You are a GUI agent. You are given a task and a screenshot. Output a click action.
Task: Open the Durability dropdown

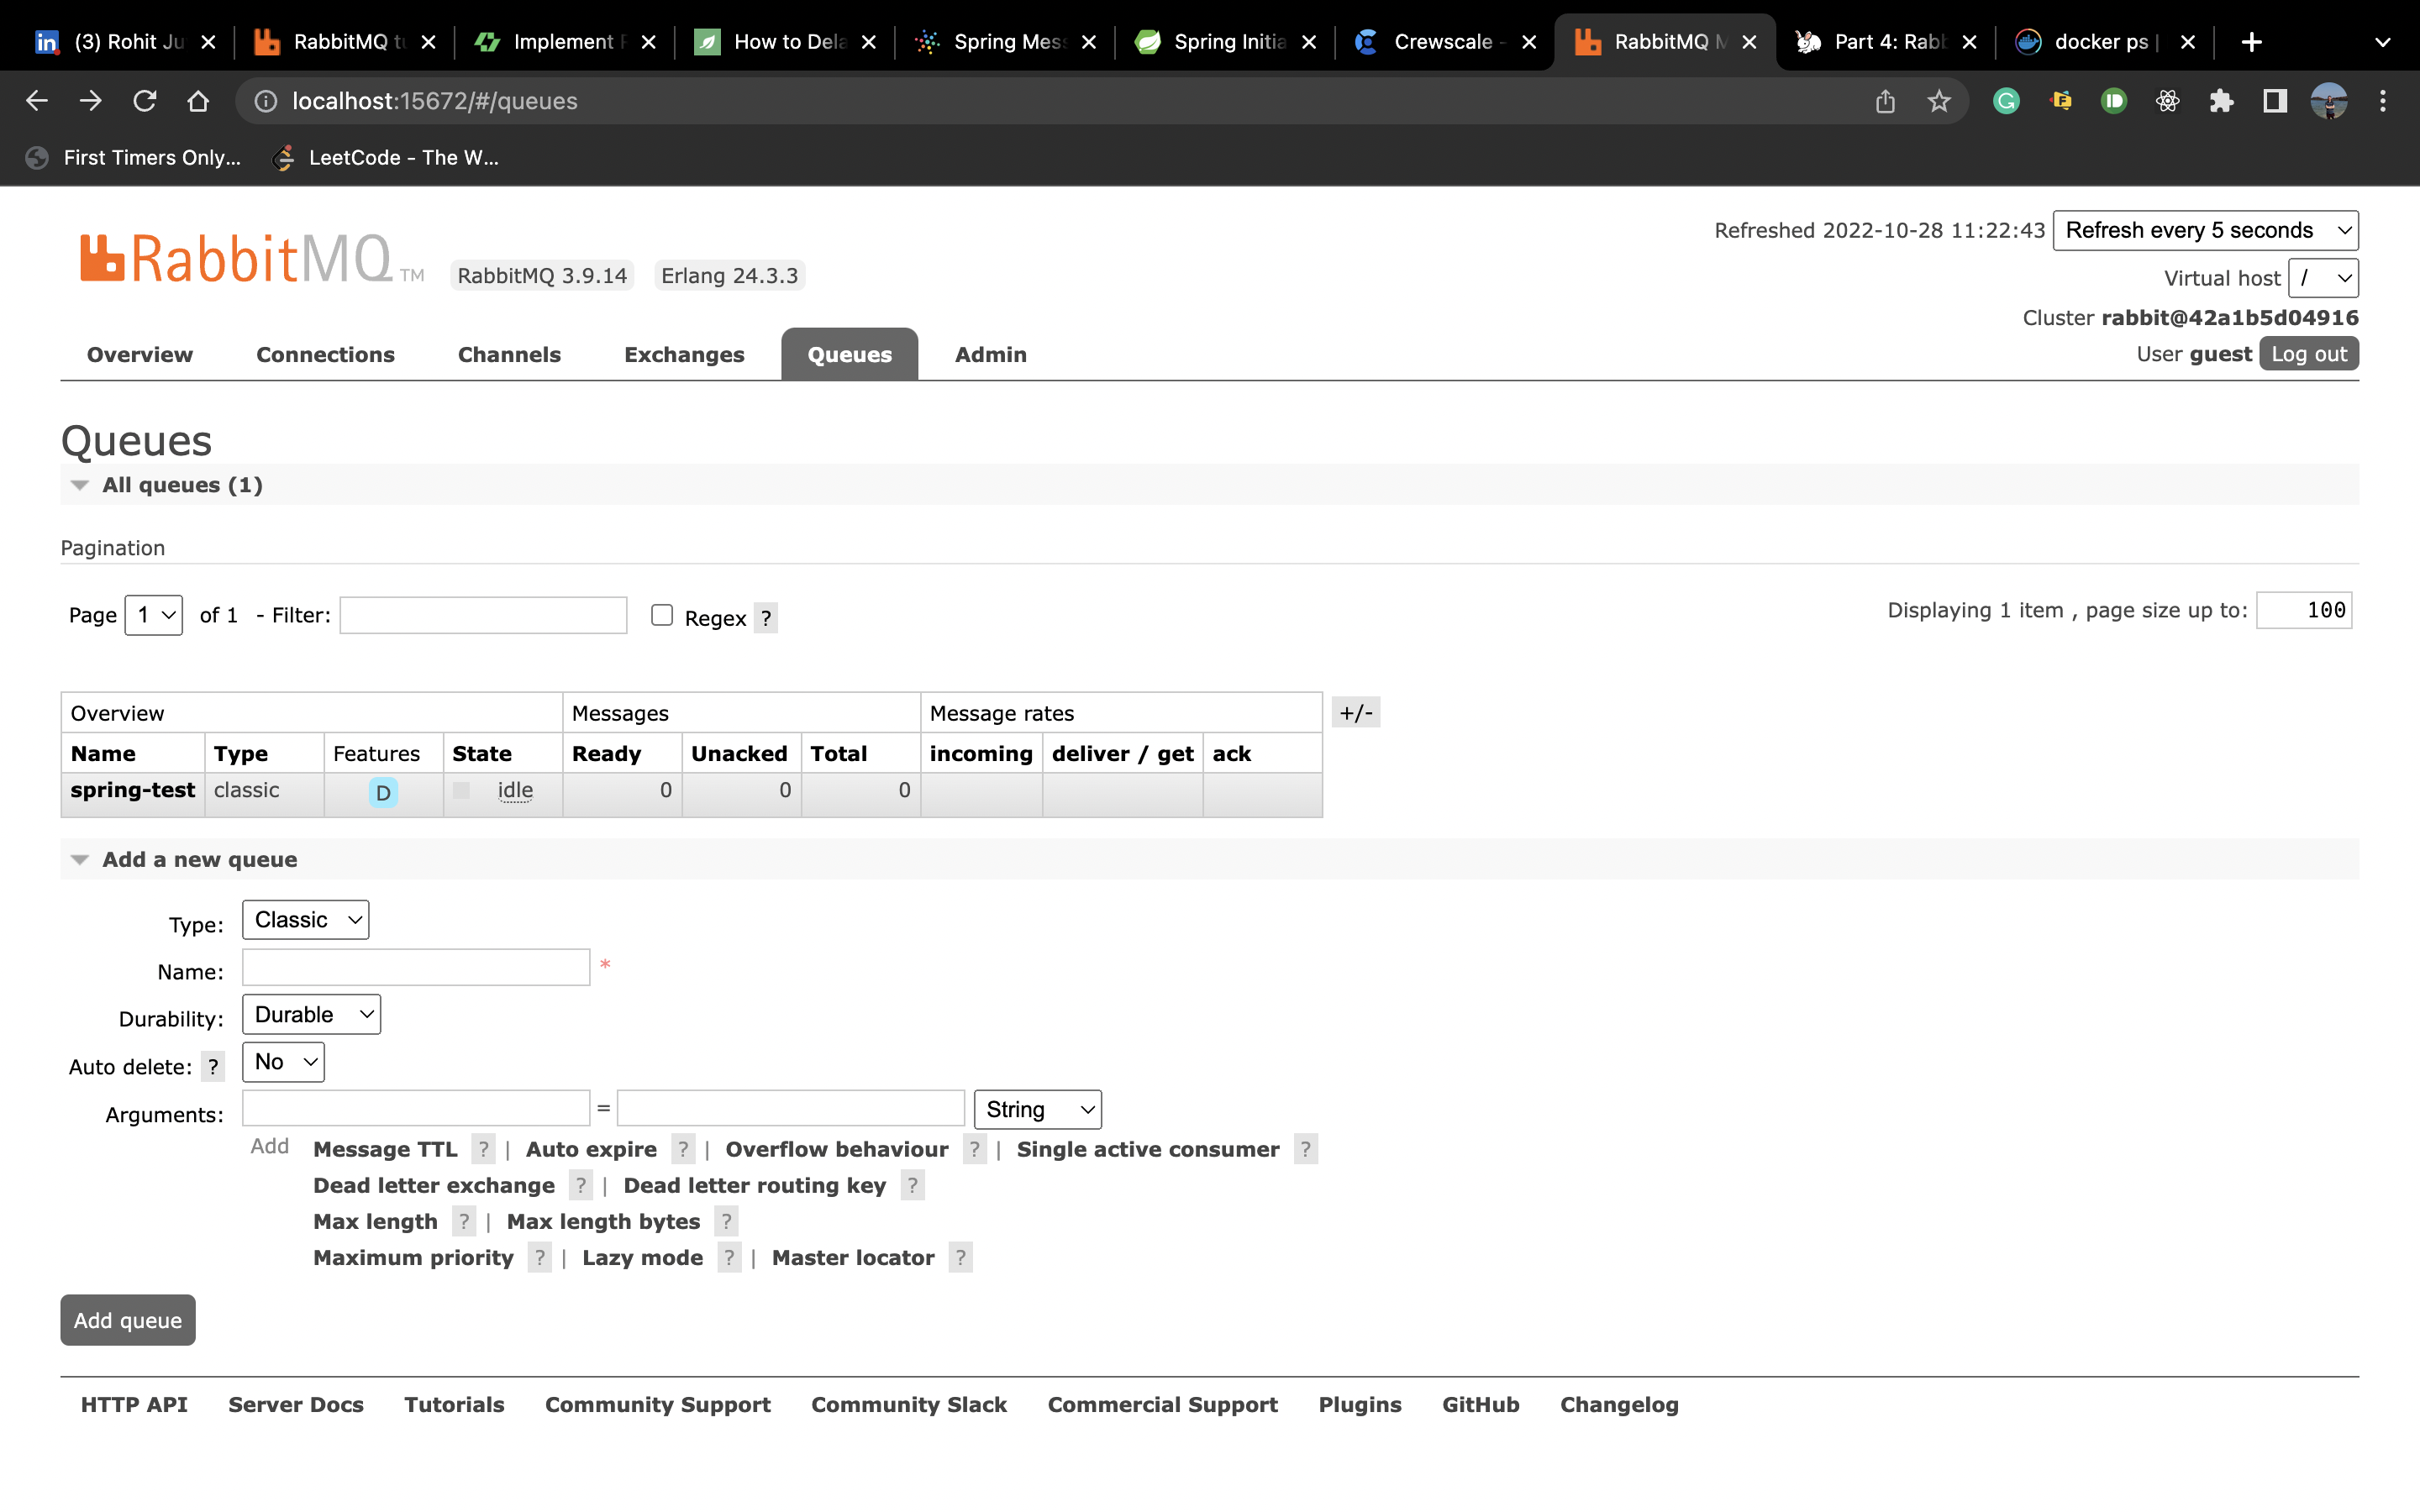(311, 1014)
